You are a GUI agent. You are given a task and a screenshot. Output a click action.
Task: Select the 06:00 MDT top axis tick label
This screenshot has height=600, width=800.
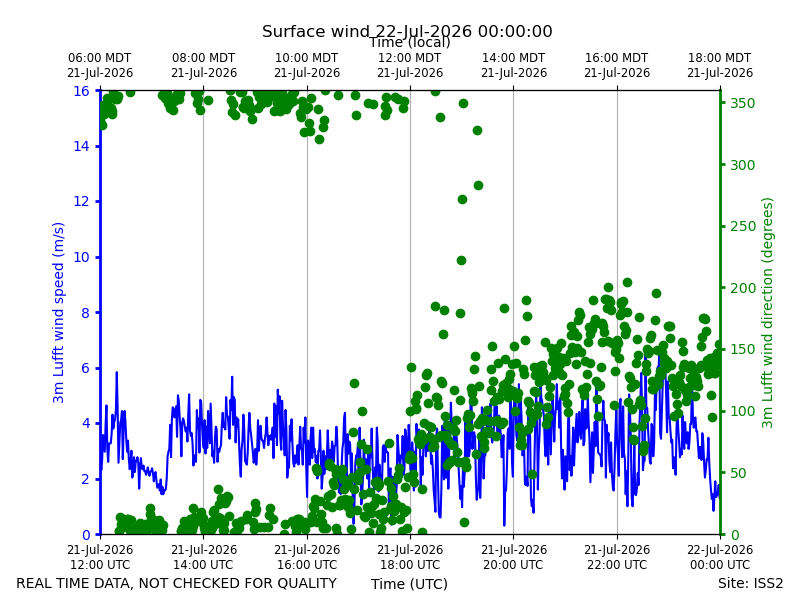pos(100,65)
